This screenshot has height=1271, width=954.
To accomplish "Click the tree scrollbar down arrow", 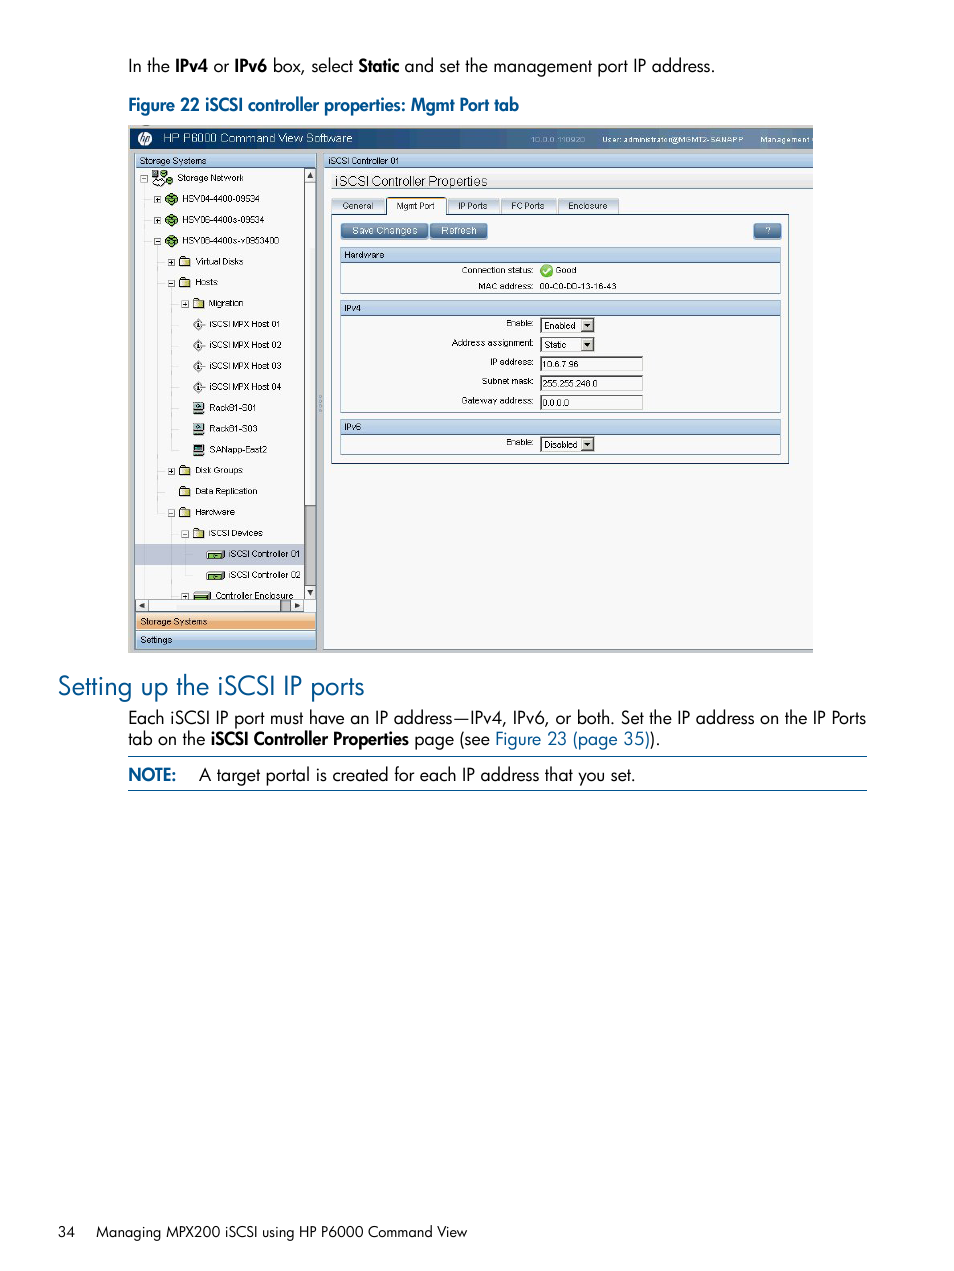I will (310, 593).
